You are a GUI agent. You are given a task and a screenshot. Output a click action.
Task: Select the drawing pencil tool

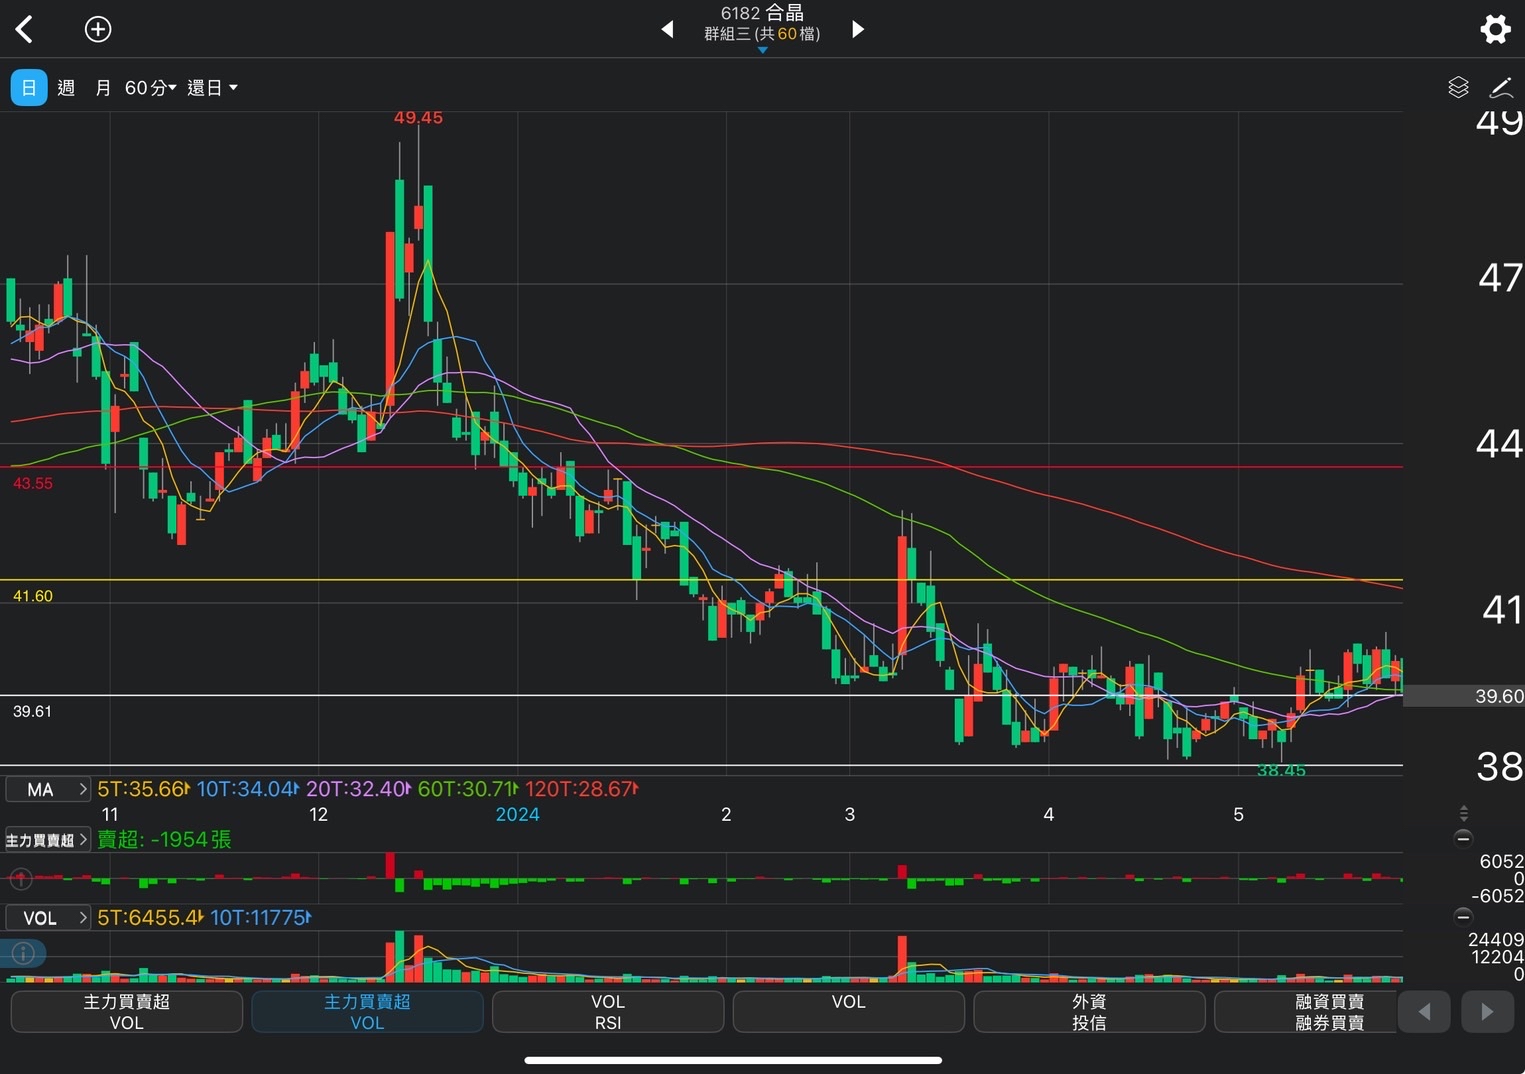(x=1501, y=88)
